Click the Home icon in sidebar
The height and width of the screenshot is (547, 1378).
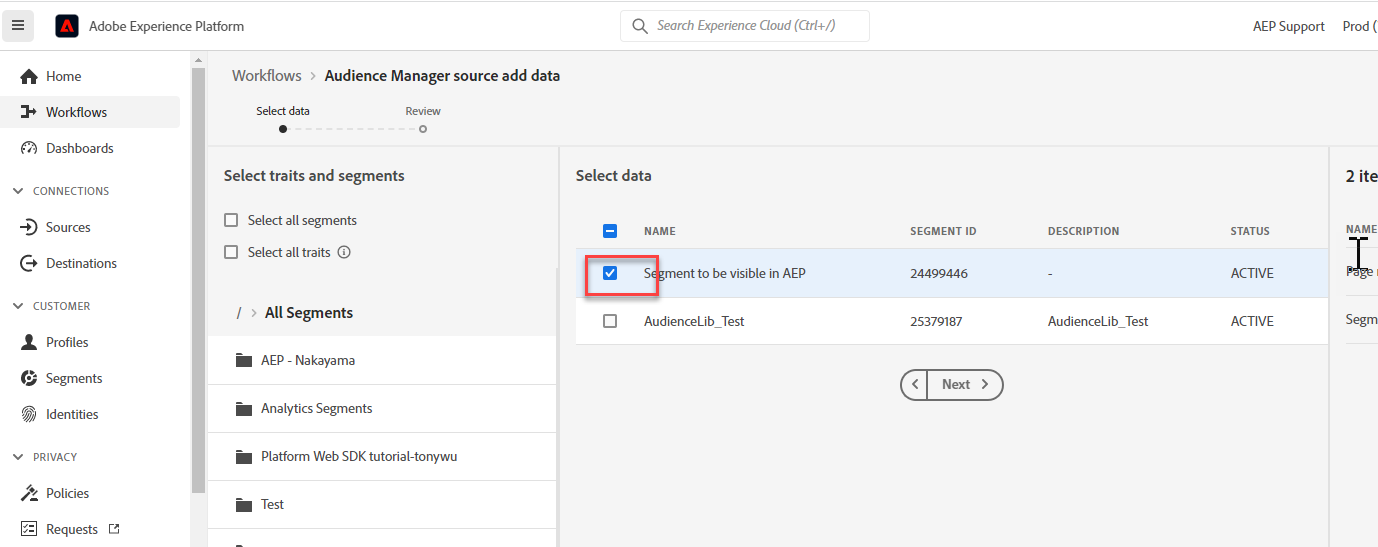(x=29, y=76)
